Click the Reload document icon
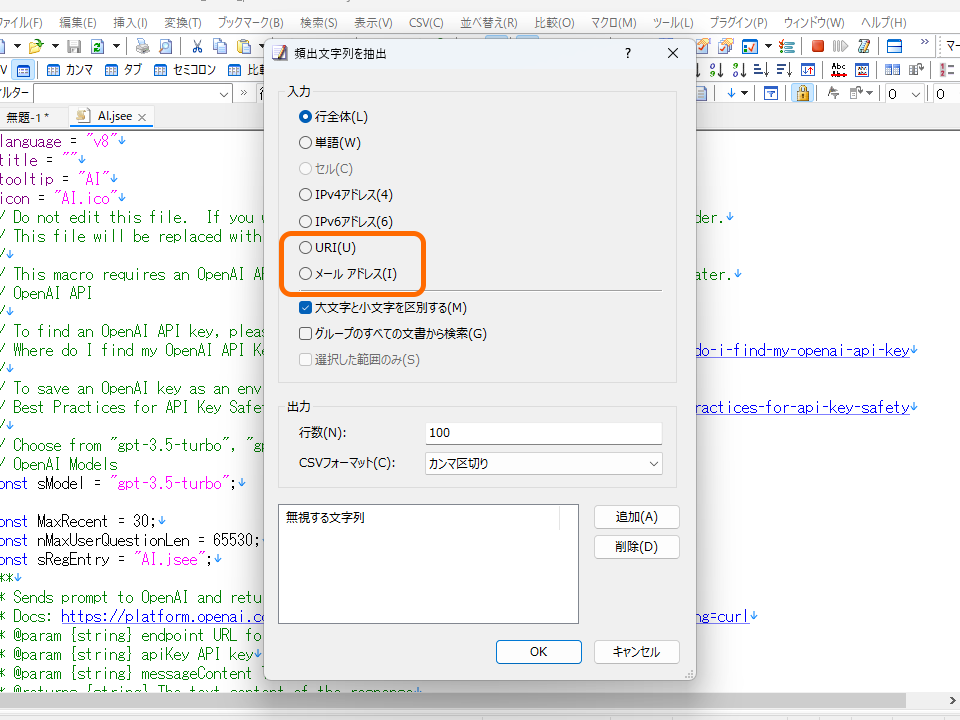The height and width of the screenshot is (720, 960). click(x=97, y=46)
